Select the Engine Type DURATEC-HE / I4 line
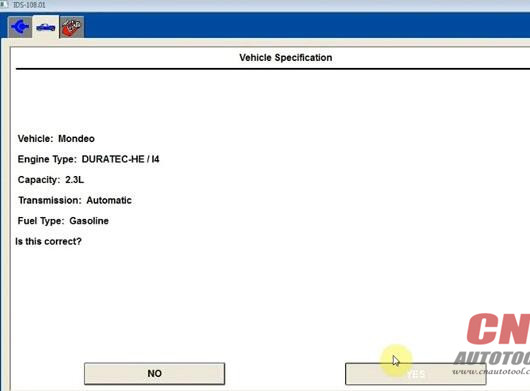The image size is (530, 391). [89, 159]
